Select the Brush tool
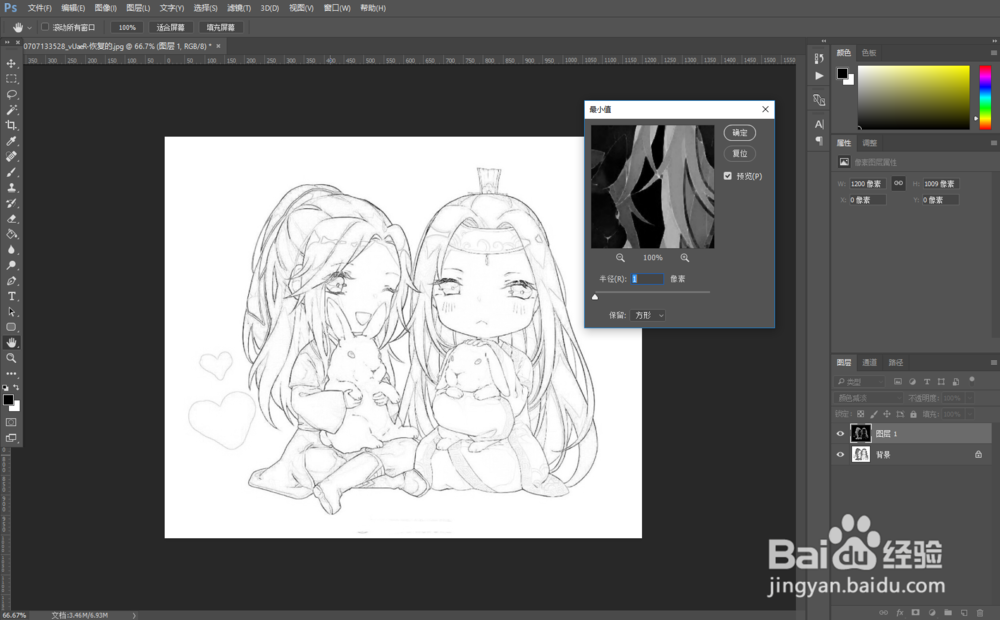This screenshot has width=1000, height=620. coord(11,172)
